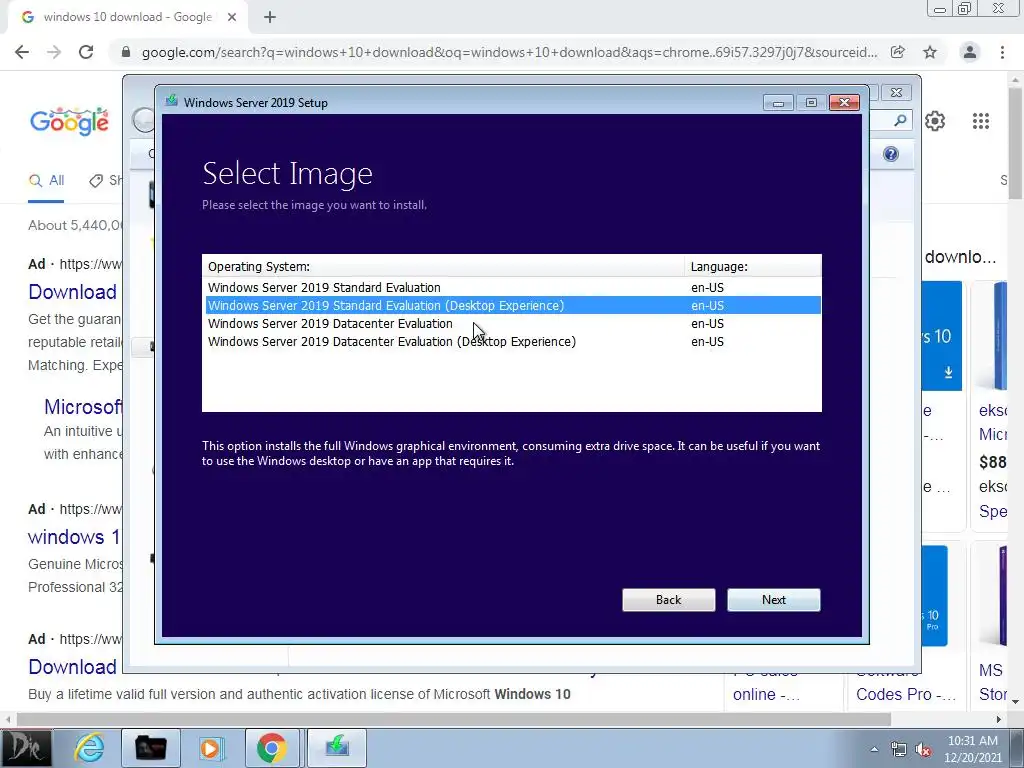Click the search magnifier in background window
Image resolution: width=1024 pixels, height=768 pixels.
tap(900, 120)
